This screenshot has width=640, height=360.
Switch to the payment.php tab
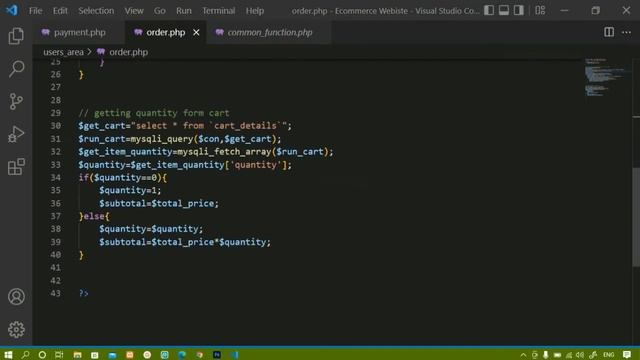79,32
